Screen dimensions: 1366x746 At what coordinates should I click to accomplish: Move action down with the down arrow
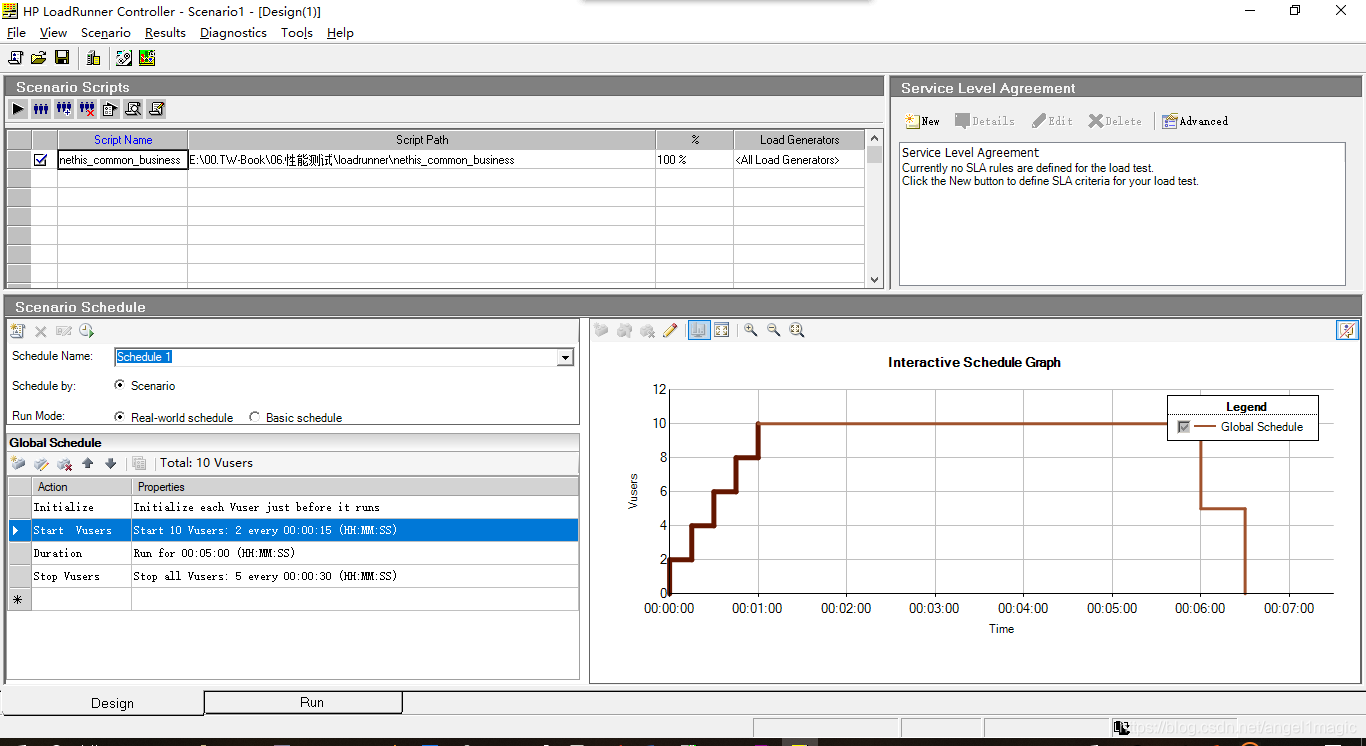pyautogui.click(x=111, y=463)
